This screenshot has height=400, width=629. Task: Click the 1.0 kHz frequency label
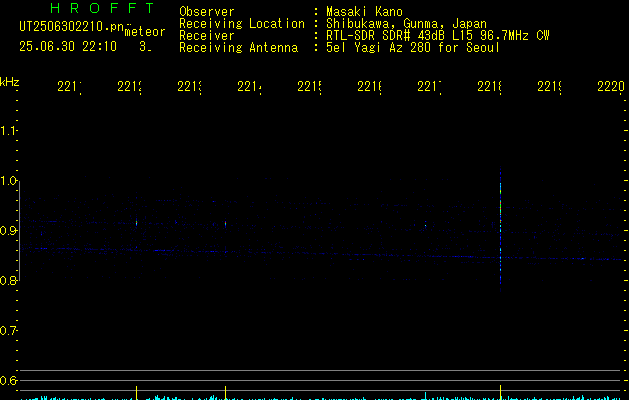(x=8, y=181)
